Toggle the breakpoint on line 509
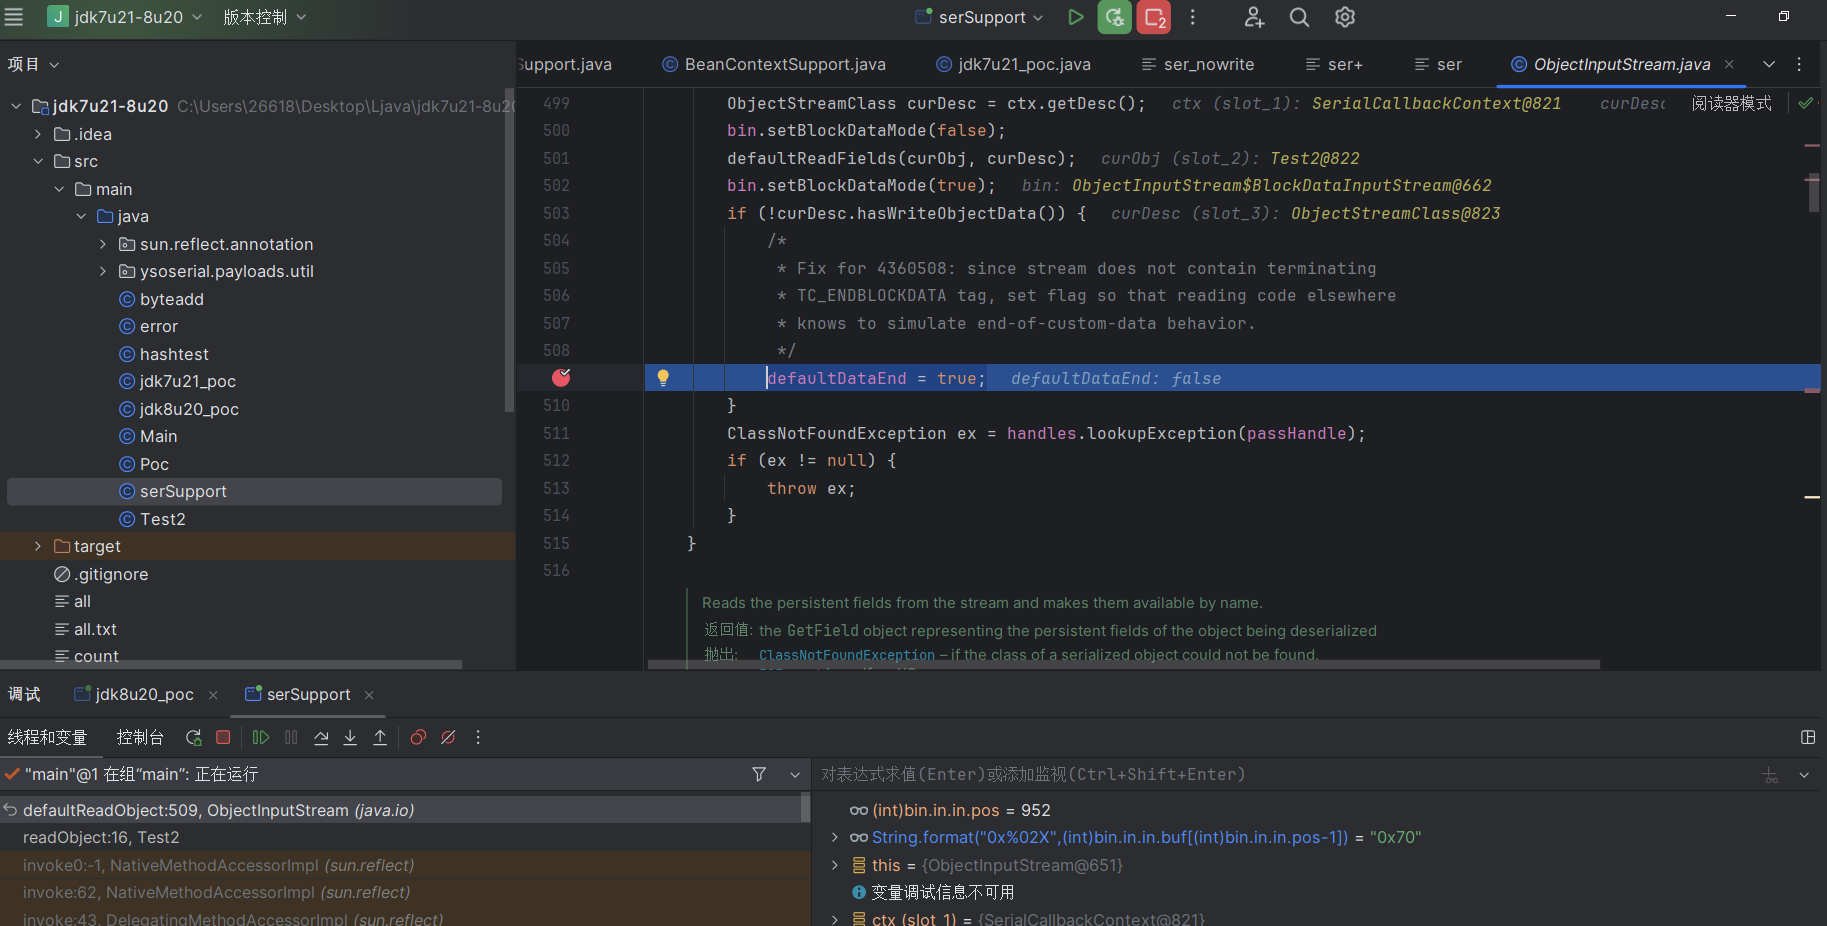The height and width of the screenshot is (926, 1827). 561,377
